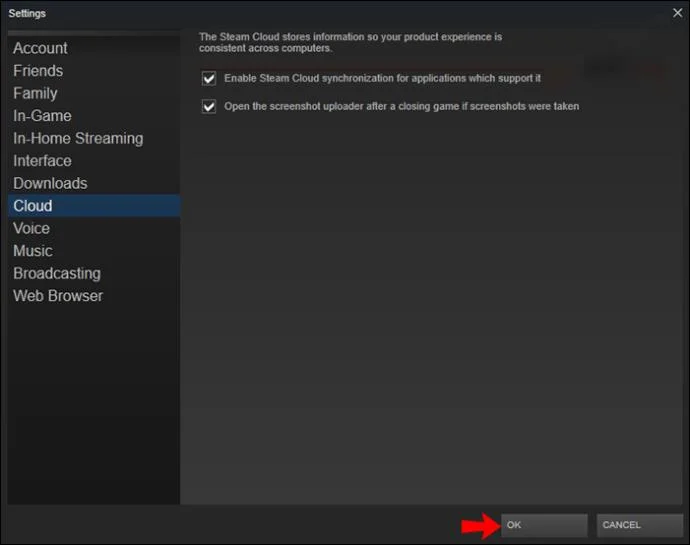Open Broadcasting settings
The image size is (690, 545).
tap(93, 273)
